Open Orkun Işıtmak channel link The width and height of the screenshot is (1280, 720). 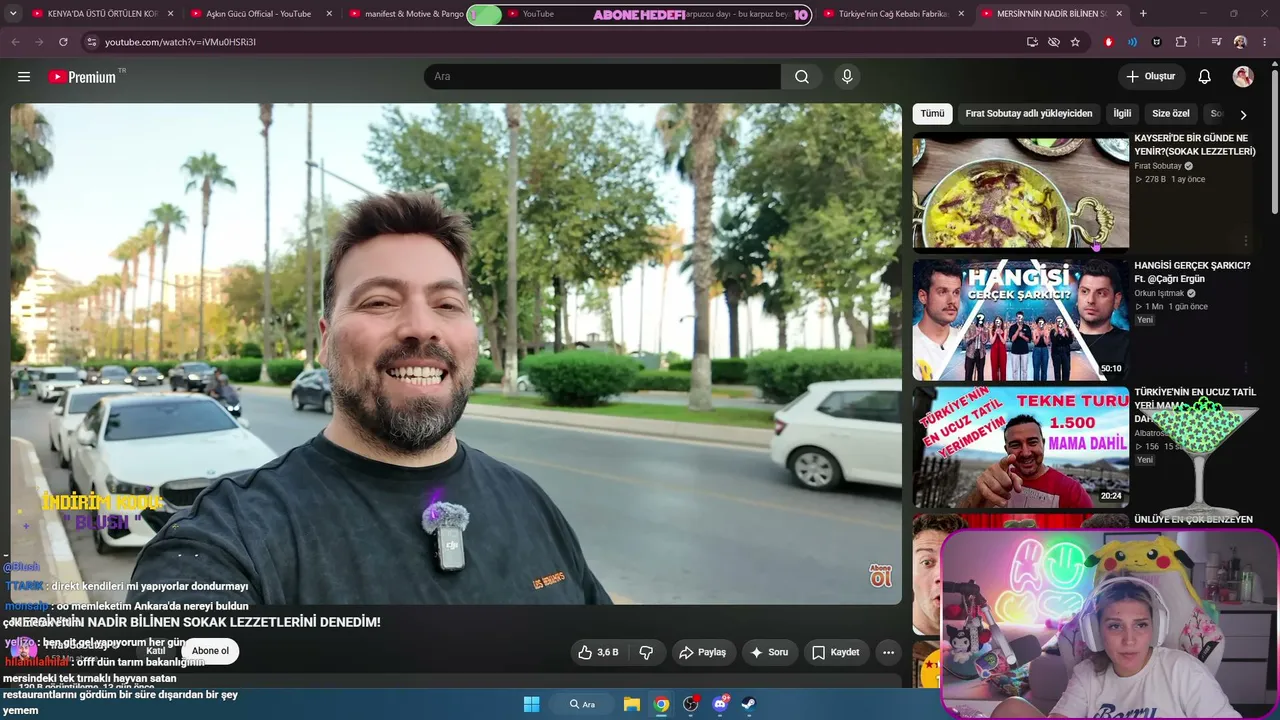point(1158,293)
